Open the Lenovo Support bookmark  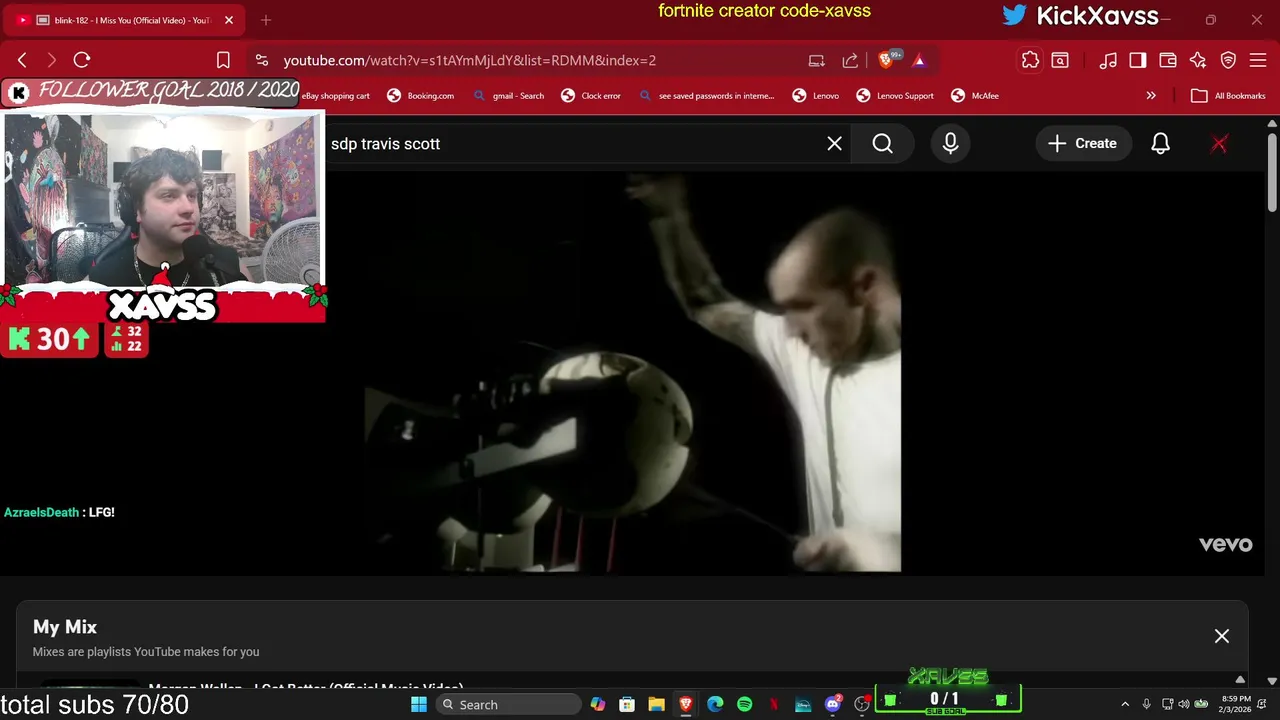point(895,96)
